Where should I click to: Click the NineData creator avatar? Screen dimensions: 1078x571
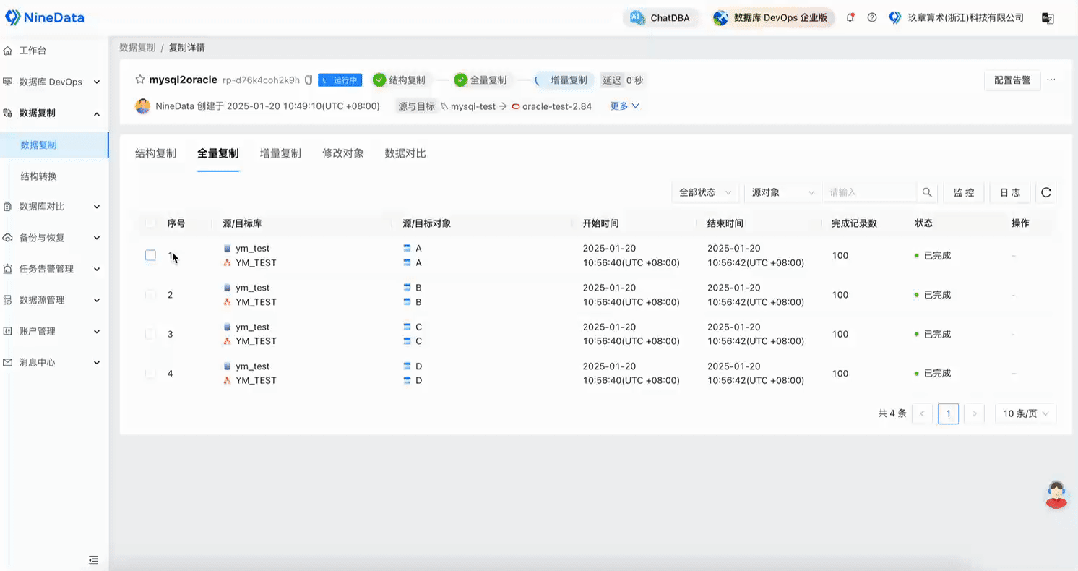(x=142, y=106)
